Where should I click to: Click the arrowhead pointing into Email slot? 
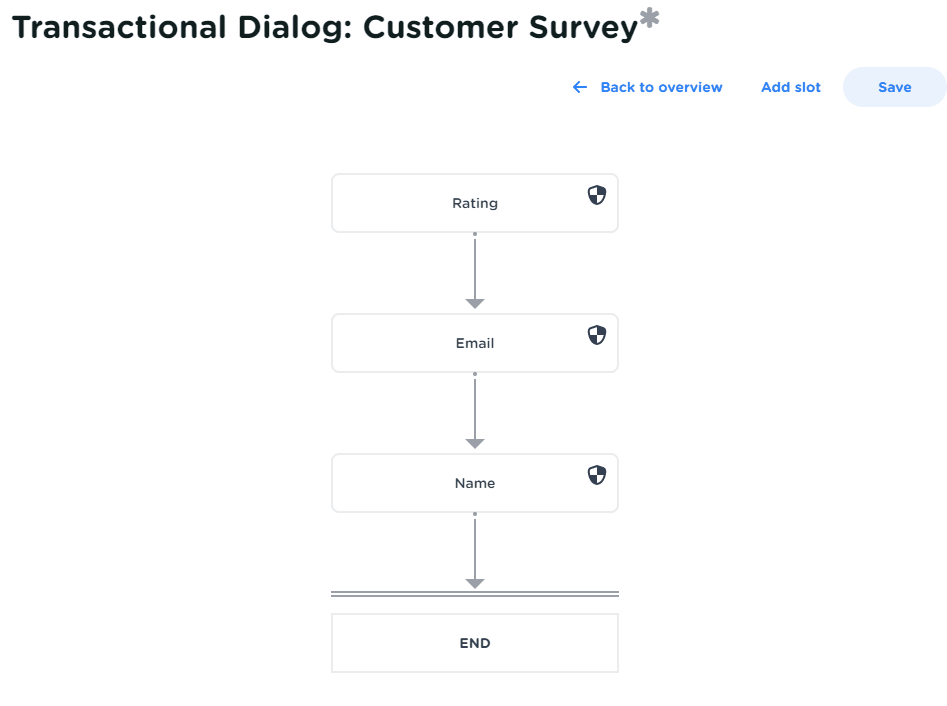point(475,303)
